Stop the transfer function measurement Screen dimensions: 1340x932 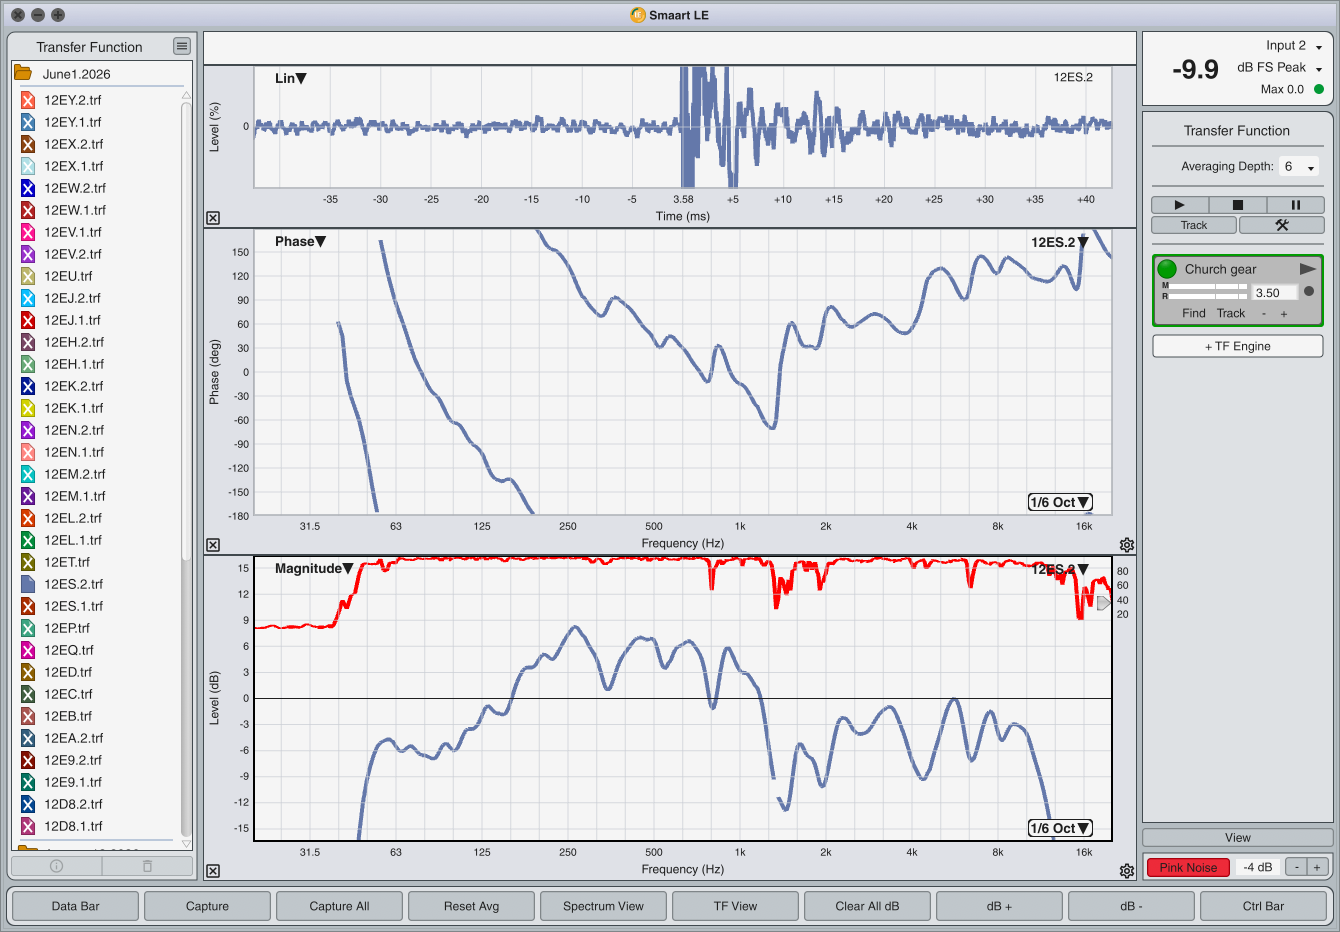pyautogui.click(x=1237, y=205)
